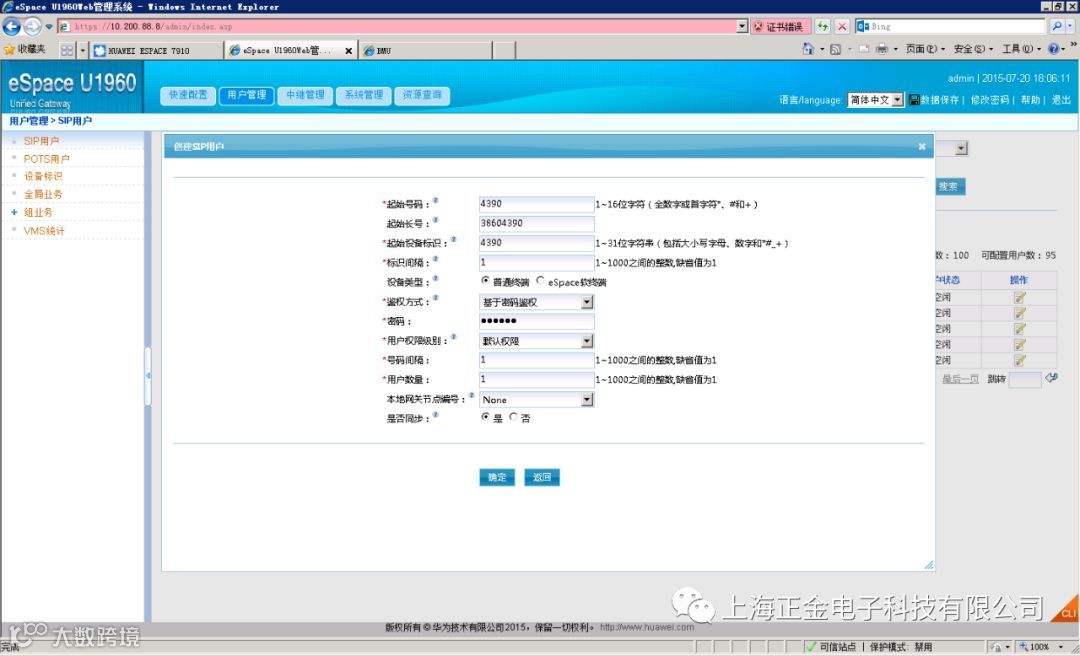Click help icon next to 是否同步 label

click(x=435, y=415)
